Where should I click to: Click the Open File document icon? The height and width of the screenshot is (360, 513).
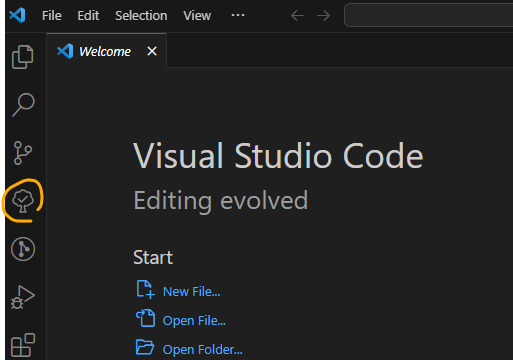[145, 318]
